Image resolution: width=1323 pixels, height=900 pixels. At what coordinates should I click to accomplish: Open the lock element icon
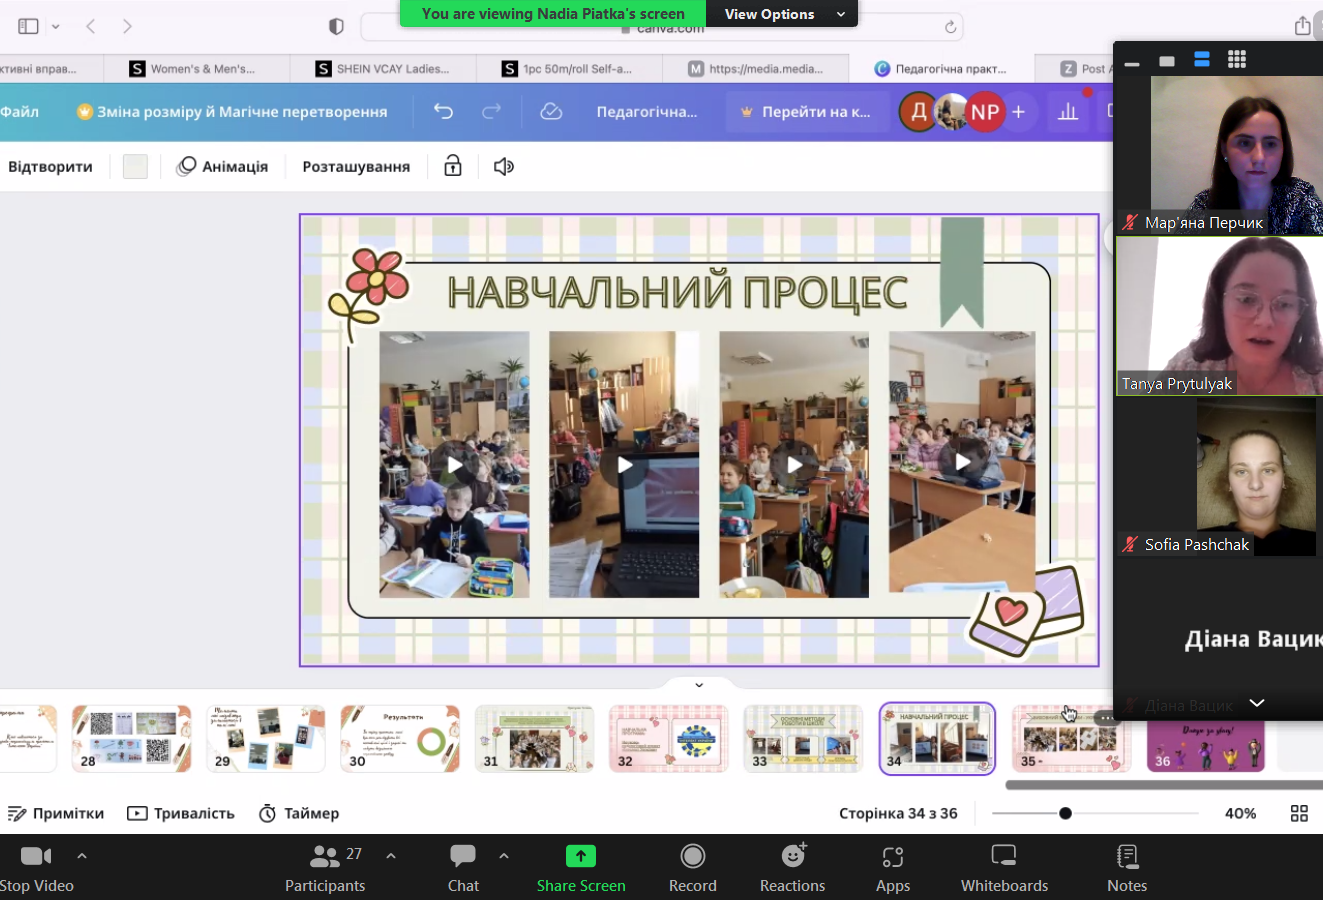(453, 166)
